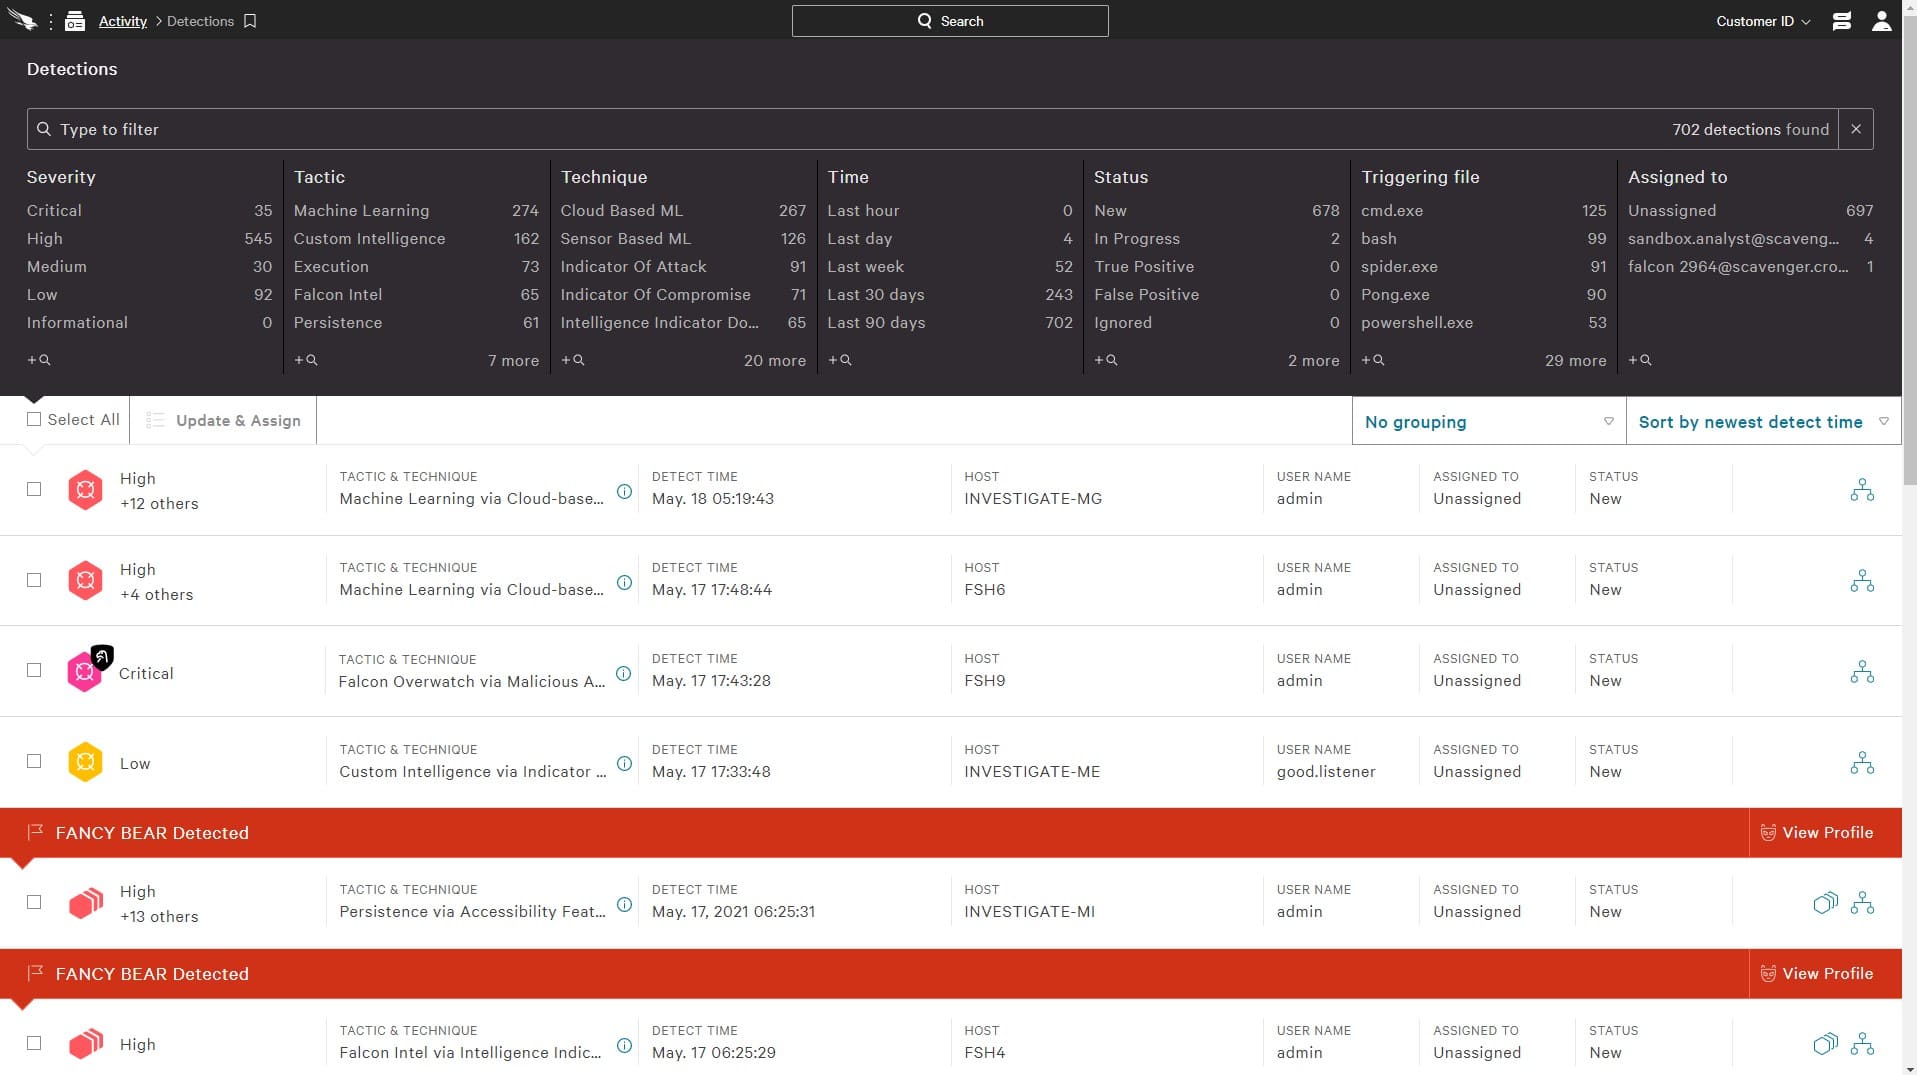Viewport: 1917px width, 1075px height.
Task: Click the Severity add-filter search icon
Action: (x=38, y=360)
